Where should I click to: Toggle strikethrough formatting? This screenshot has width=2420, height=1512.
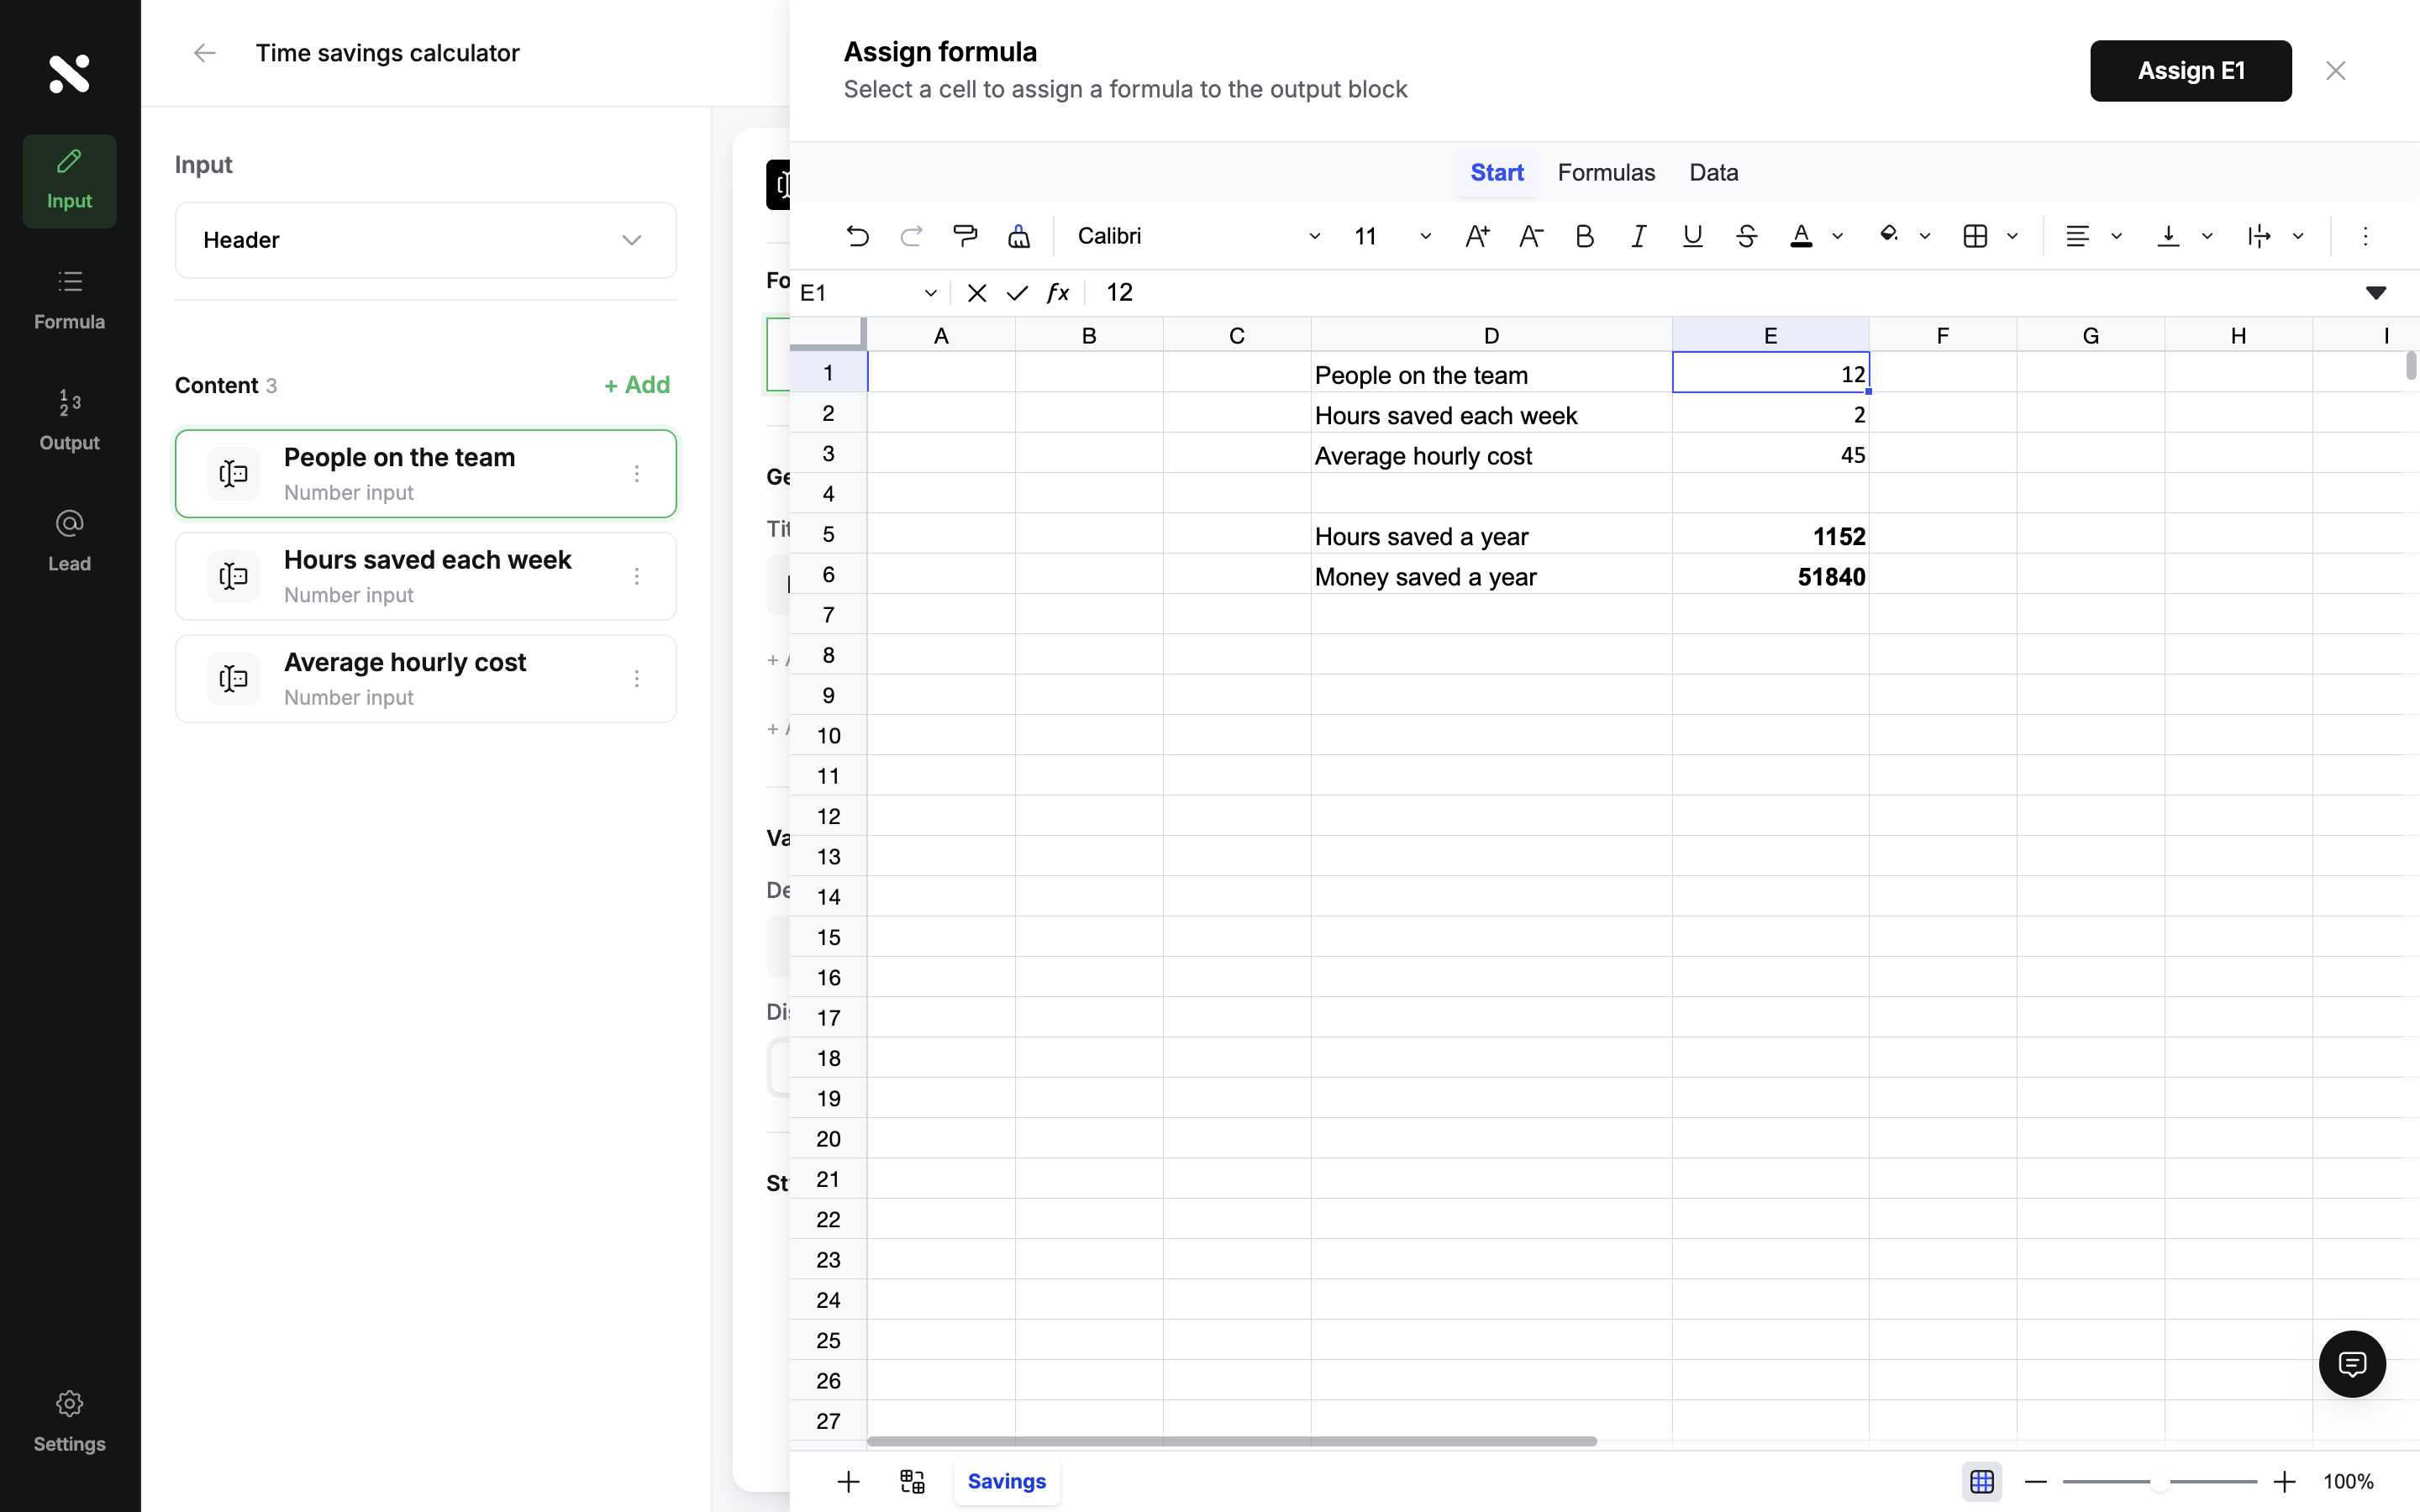(x=1746, y=236)
